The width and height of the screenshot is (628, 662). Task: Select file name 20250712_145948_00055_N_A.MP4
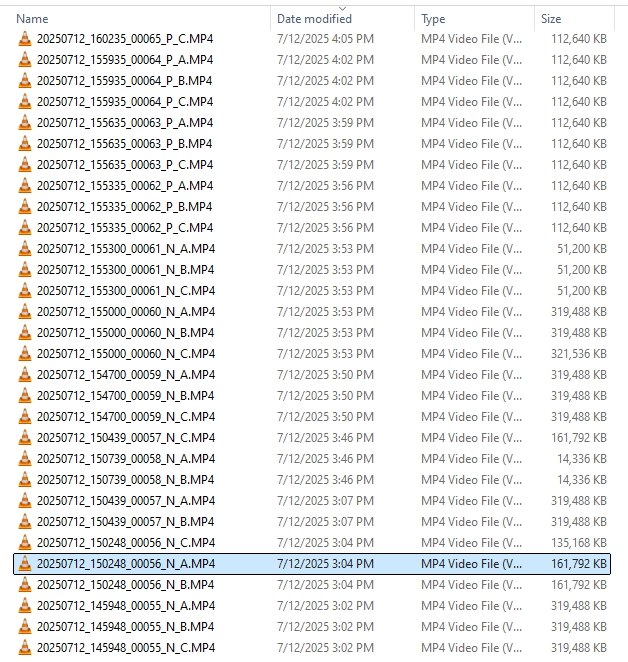pos(126,606)
